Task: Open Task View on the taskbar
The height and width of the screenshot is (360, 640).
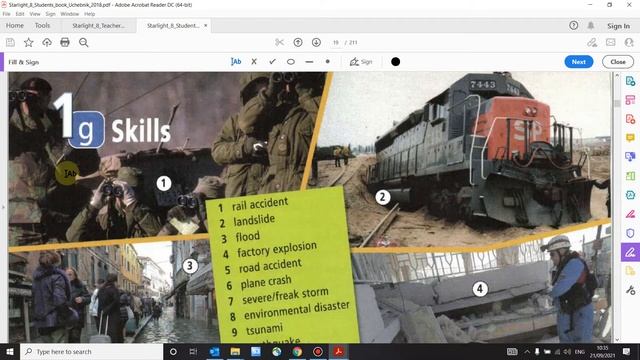Action: point(193,351)
